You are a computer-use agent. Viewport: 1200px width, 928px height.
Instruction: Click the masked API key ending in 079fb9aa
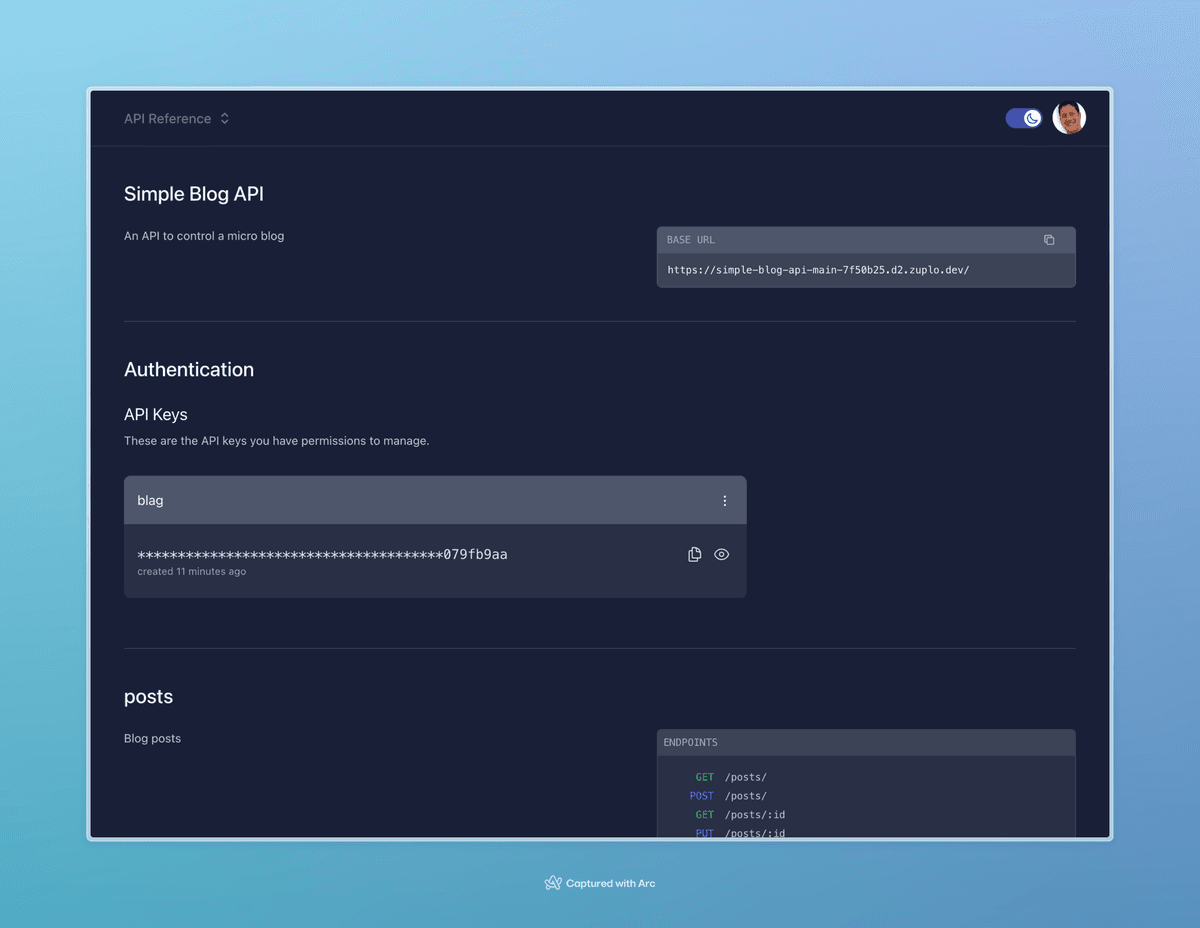[x=322, y=554]
